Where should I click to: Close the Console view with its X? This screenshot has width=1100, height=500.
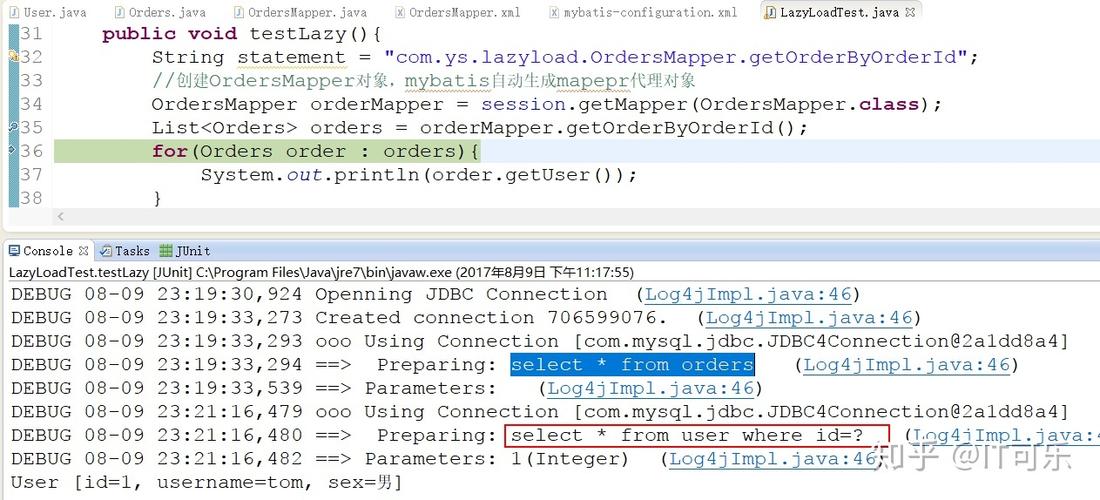pyautogui.click(x=83, y=250)
